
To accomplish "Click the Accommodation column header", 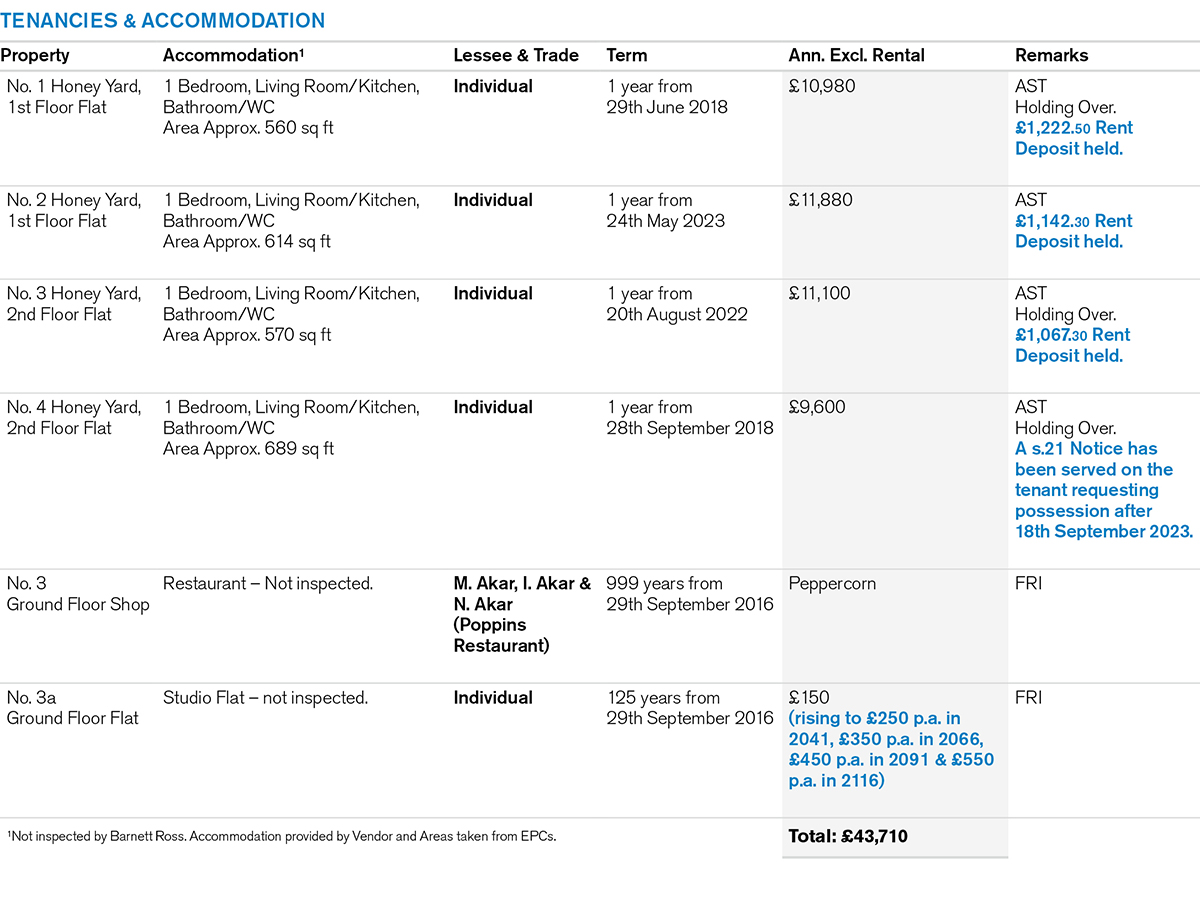I will click(x=232, y=56).
